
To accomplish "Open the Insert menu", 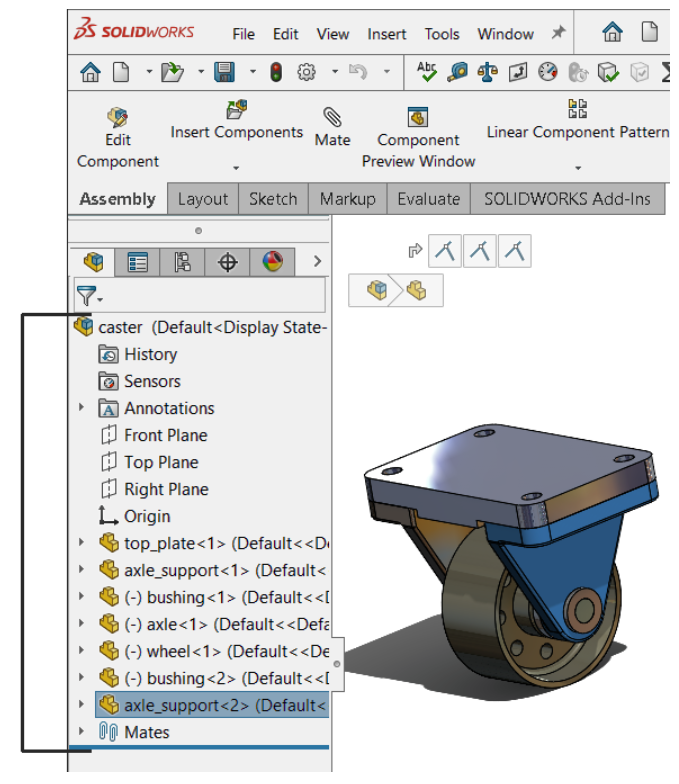I will coord(386,34).
